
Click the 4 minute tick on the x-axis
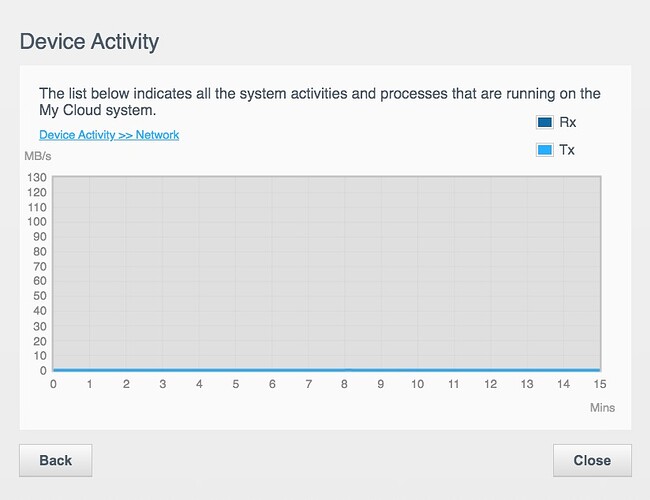pos(199,384)
